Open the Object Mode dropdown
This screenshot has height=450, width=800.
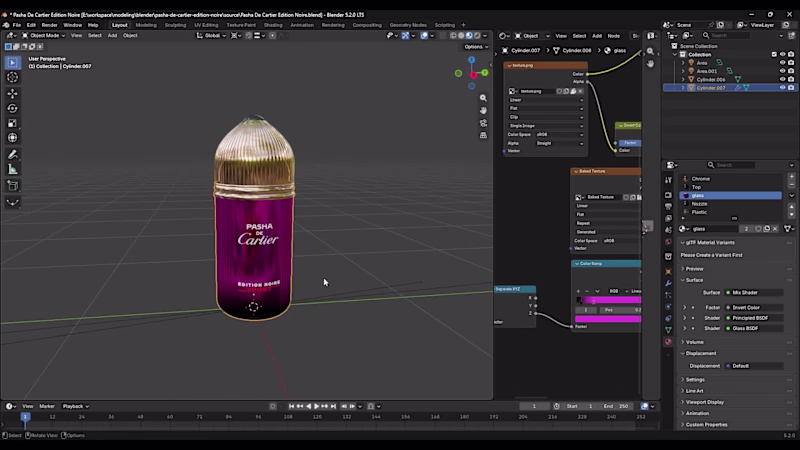tap(43, 36)
